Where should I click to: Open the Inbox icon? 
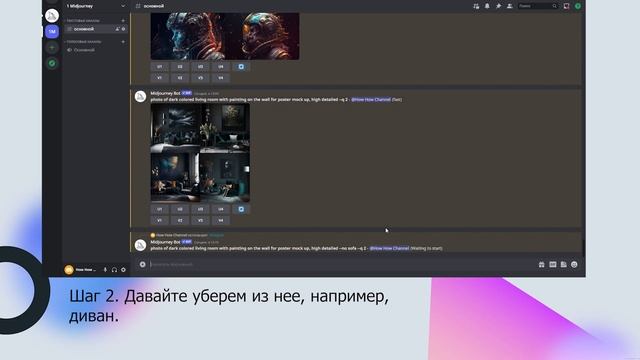click(567, 6)
